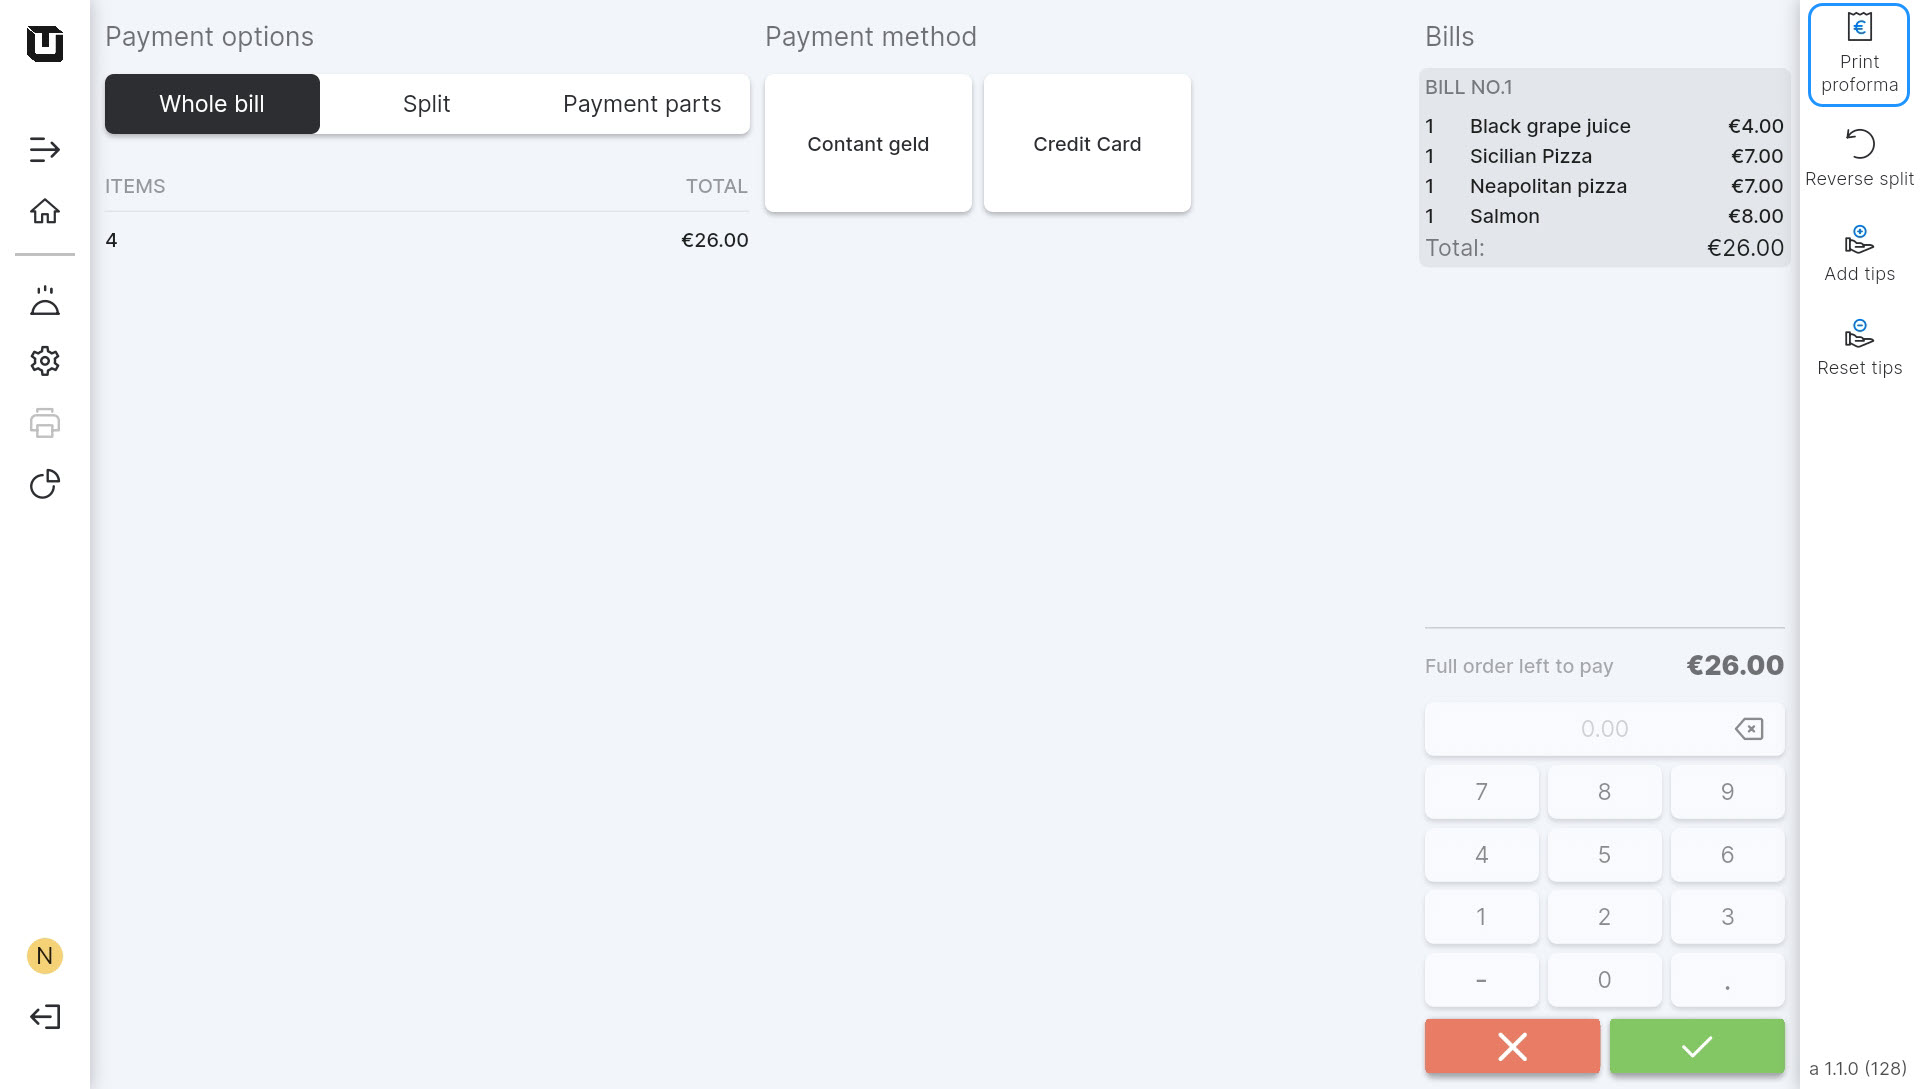Image resolution: width=1920 pixels, height=1089 pixels.
Task: Click the Print proforma icon
Action: click(x=1859, y=28)
